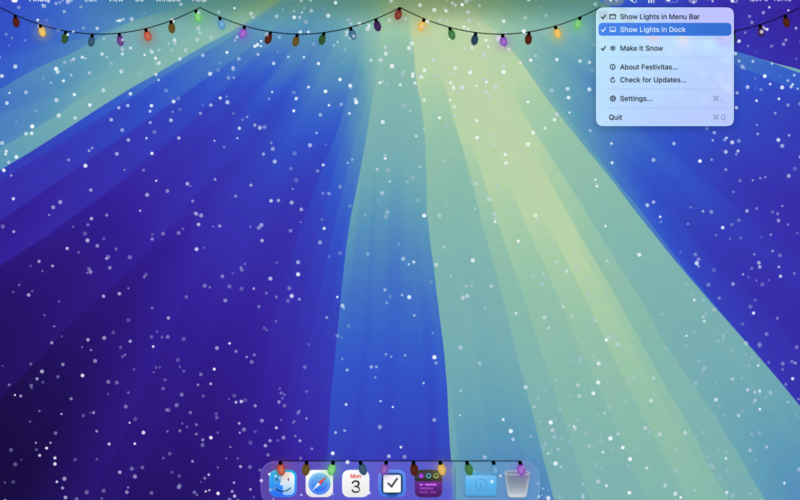Click the battery icon in menu bar
This screenshot has height=500, width=800.
(x=672, y=2)
